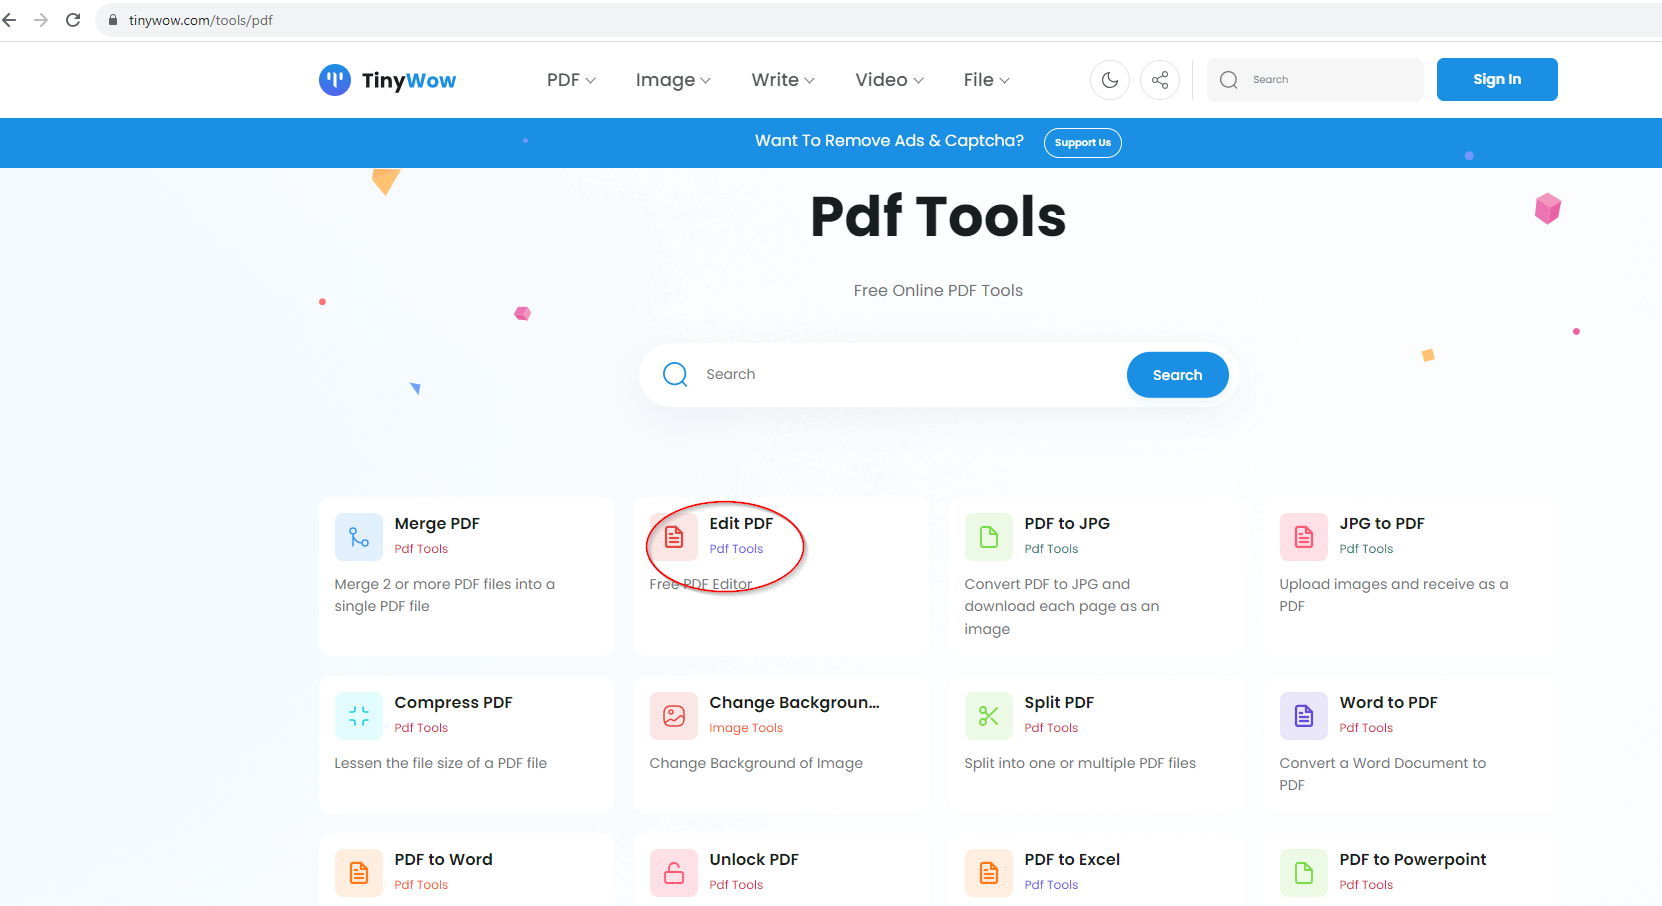Viewport: 1662px width, 906px height.
Task: Open the Merge PDF title link
Action: (437, 524)
